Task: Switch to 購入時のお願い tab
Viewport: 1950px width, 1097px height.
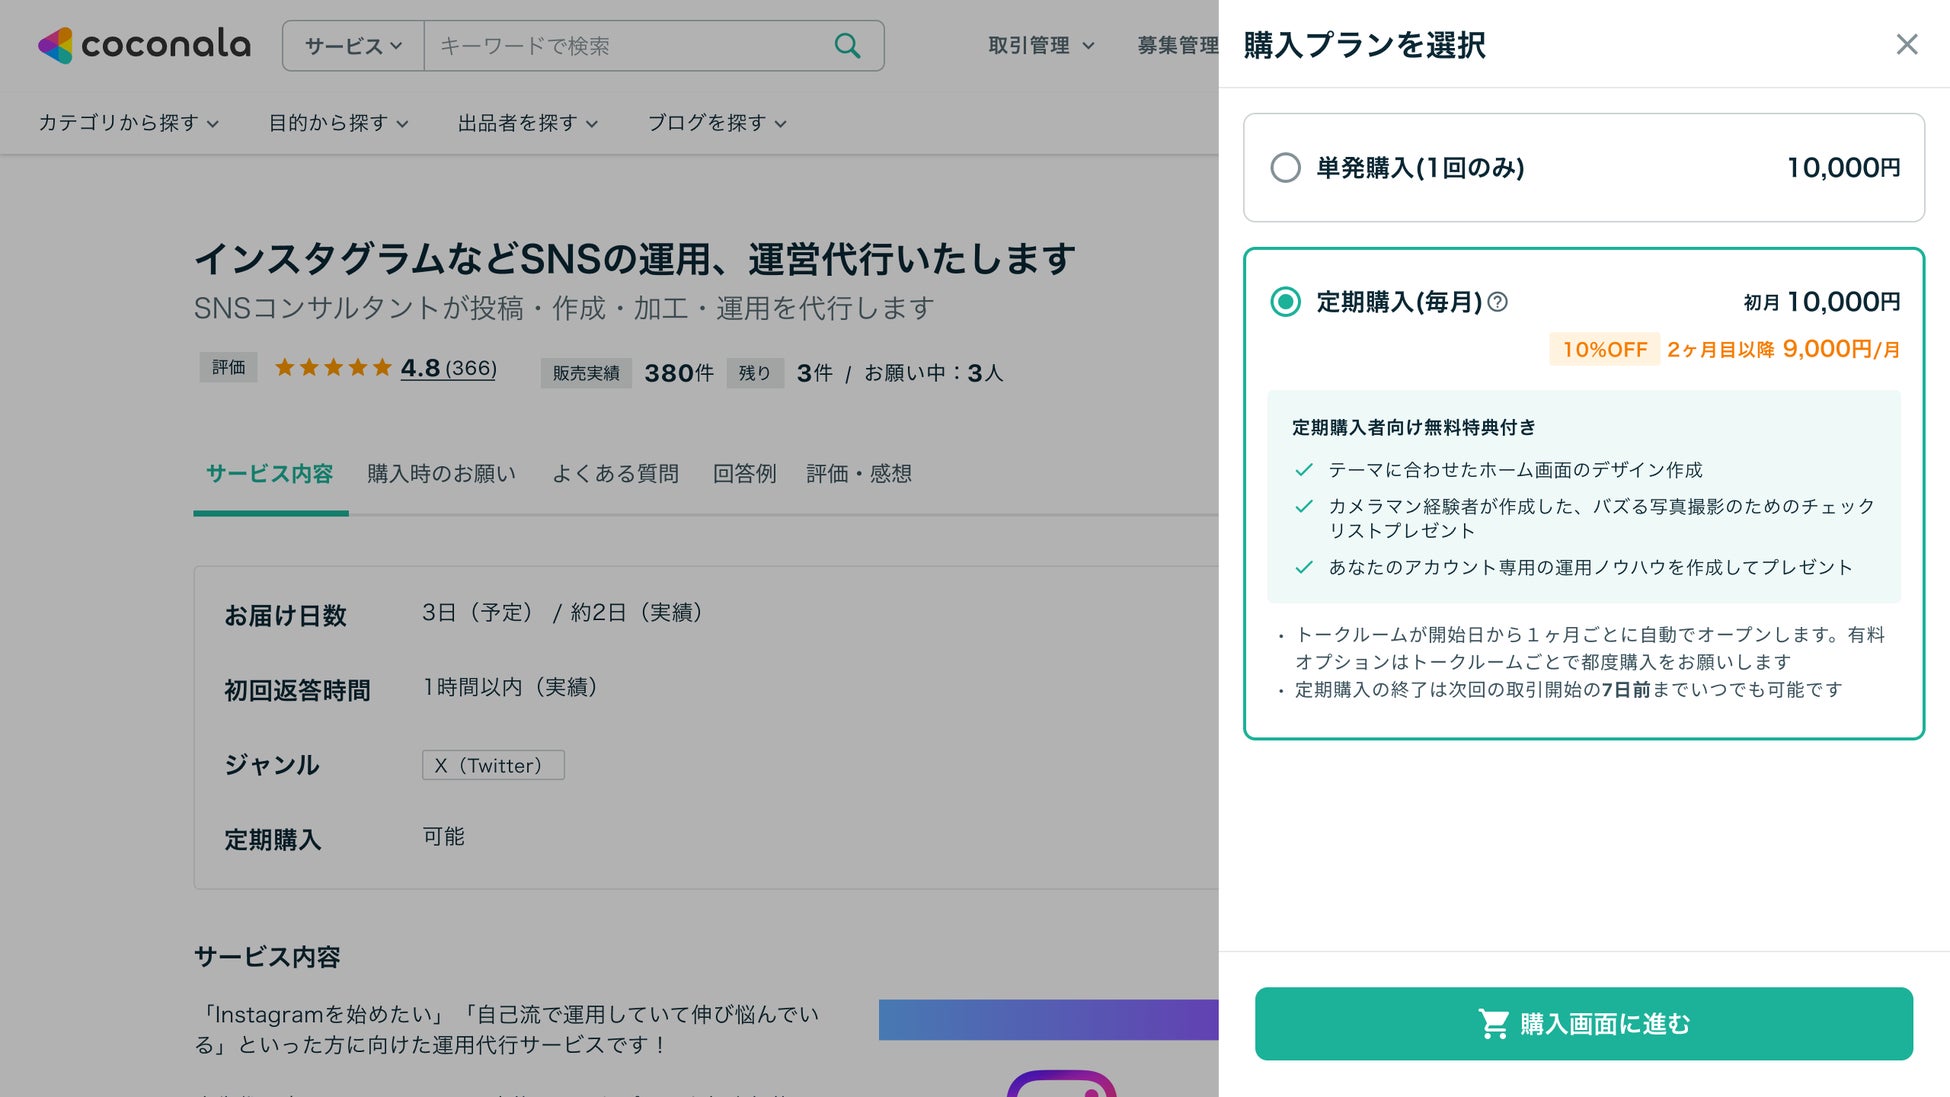Action: [x=441, y=474]
